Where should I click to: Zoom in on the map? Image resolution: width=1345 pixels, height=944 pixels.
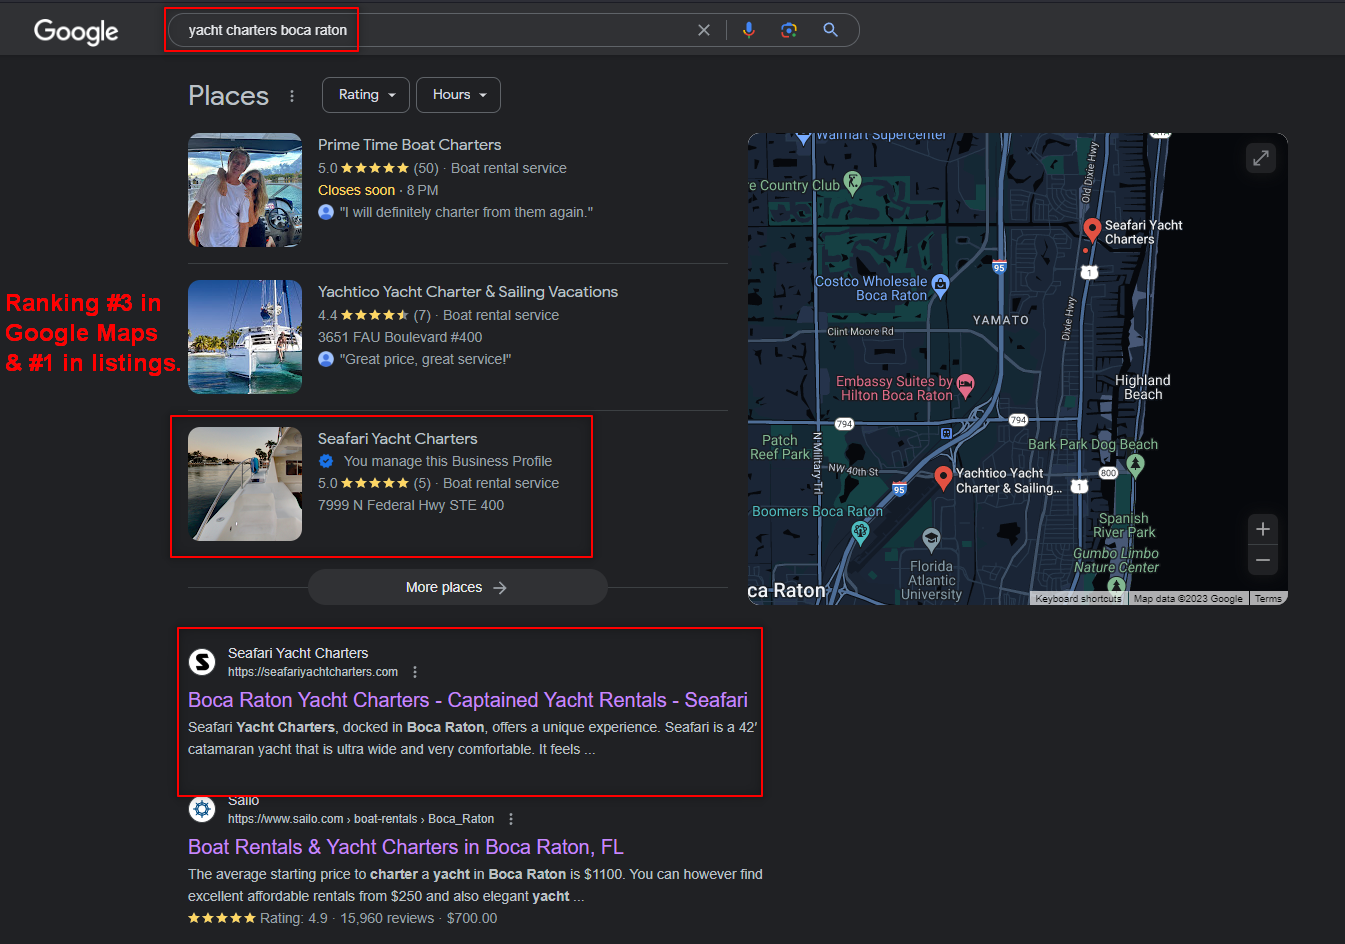coord(1263,529)
